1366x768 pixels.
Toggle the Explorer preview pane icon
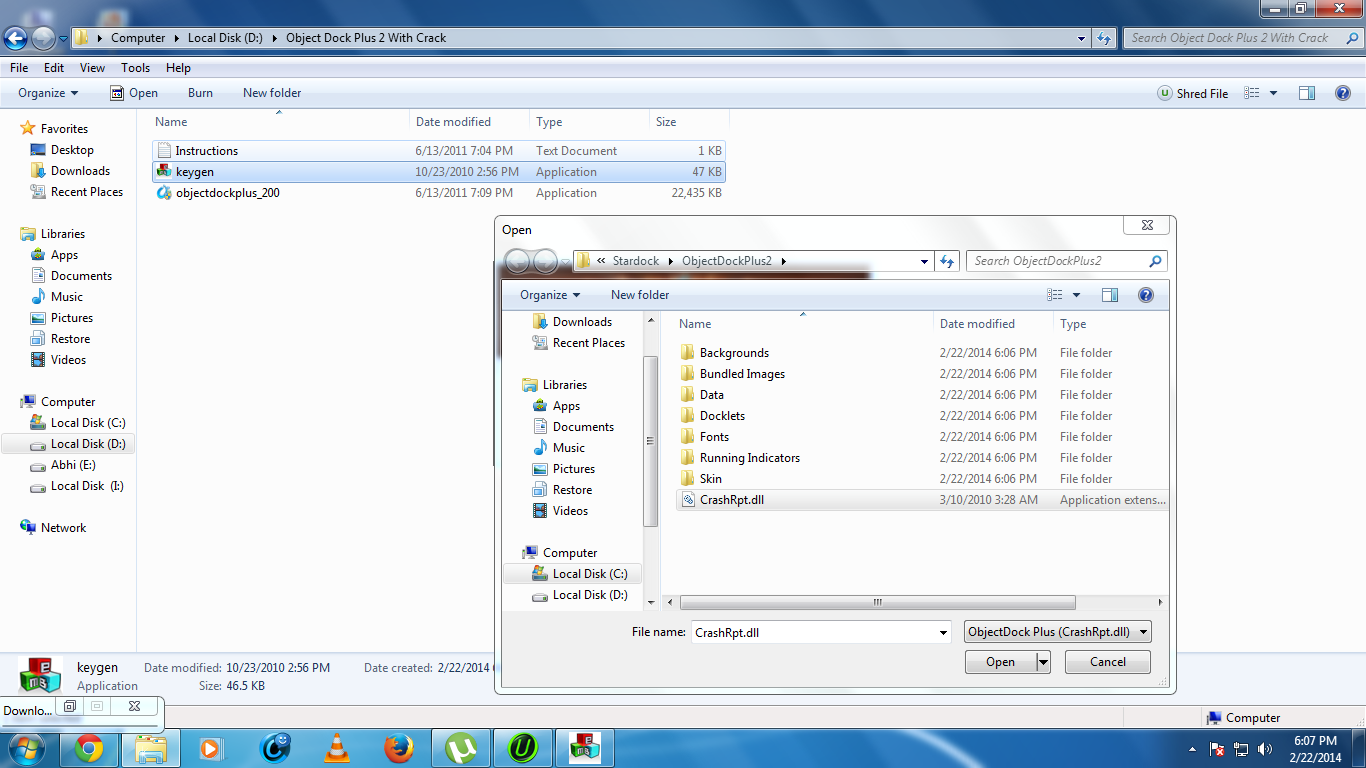[x=1307, y=93]
